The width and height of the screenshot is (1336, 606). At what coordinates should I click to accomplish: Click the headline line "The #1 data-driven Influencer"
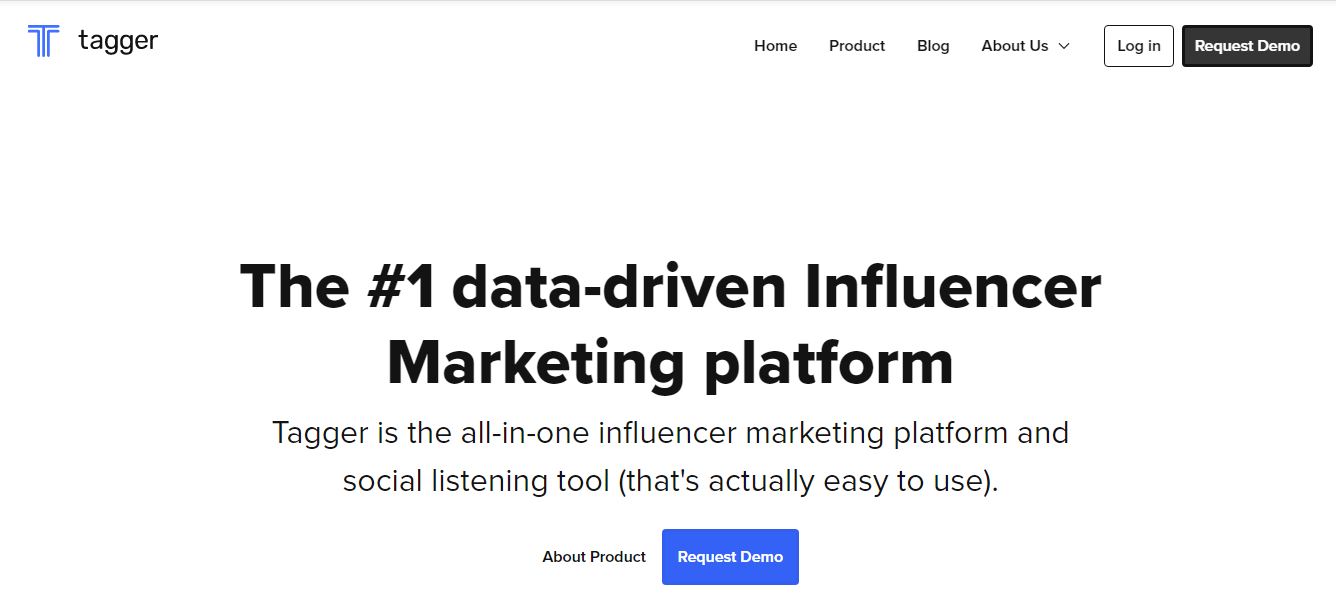click(670, 287)
